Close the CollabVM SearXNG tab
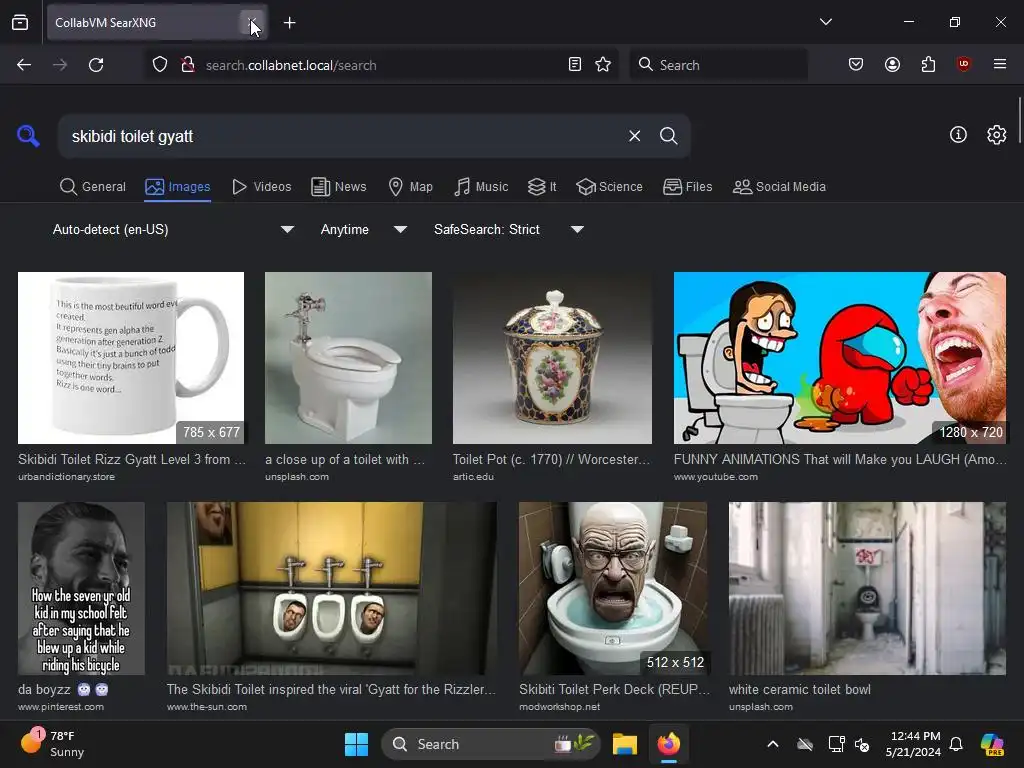Screen dimensions: 1024x768 (x=251, y=22)
